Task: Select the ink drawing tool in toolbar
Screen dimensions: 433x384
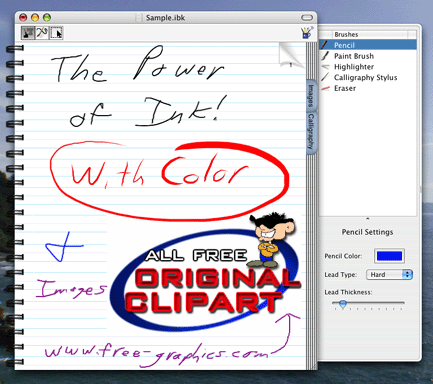Action: (28, 33)
